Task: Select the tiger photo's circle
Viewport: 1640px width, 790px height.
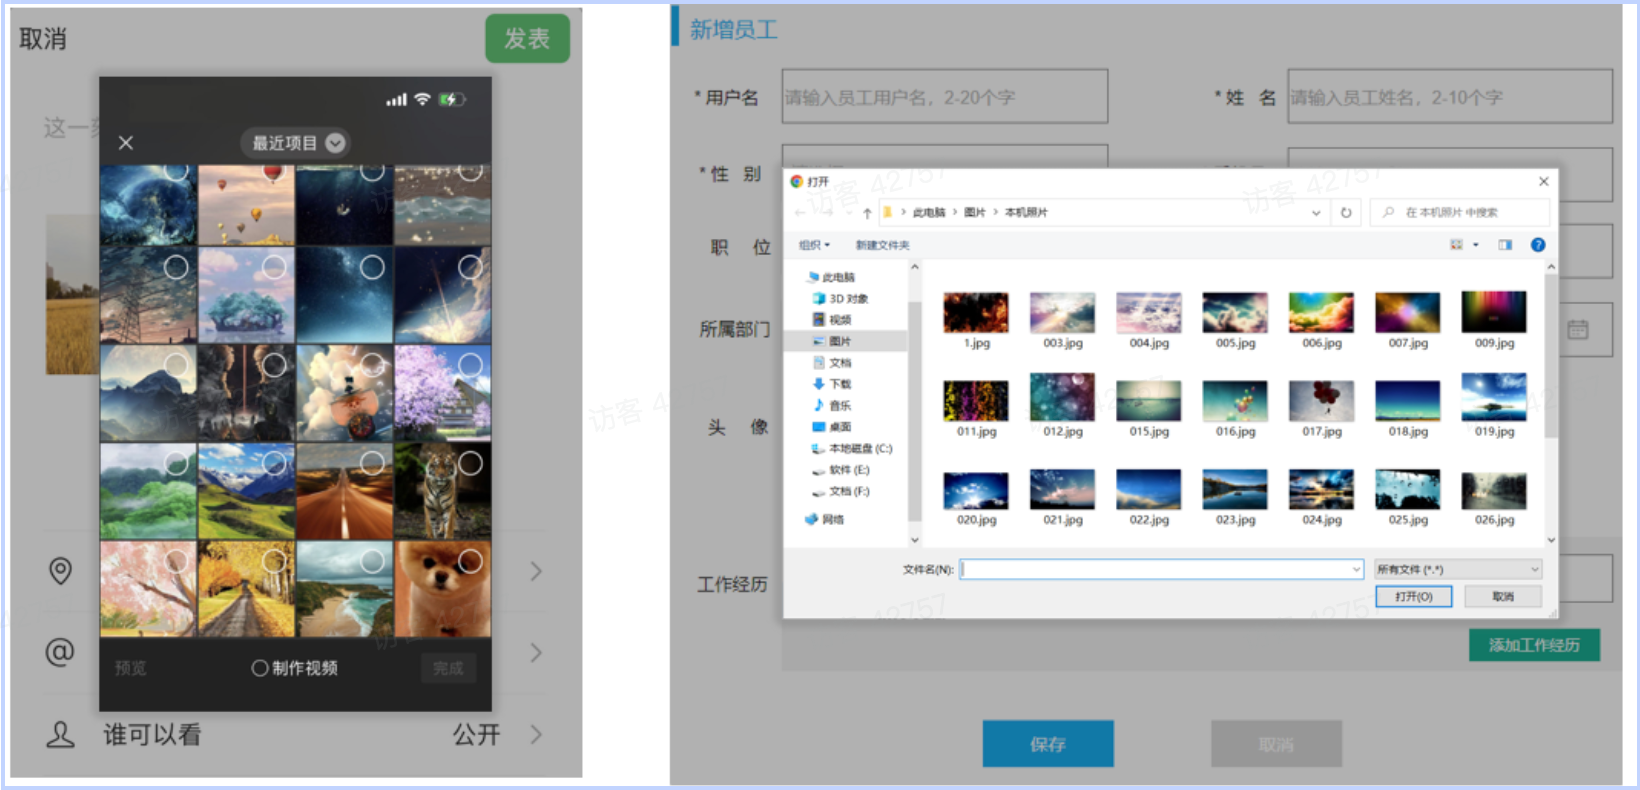Action: 470,463
